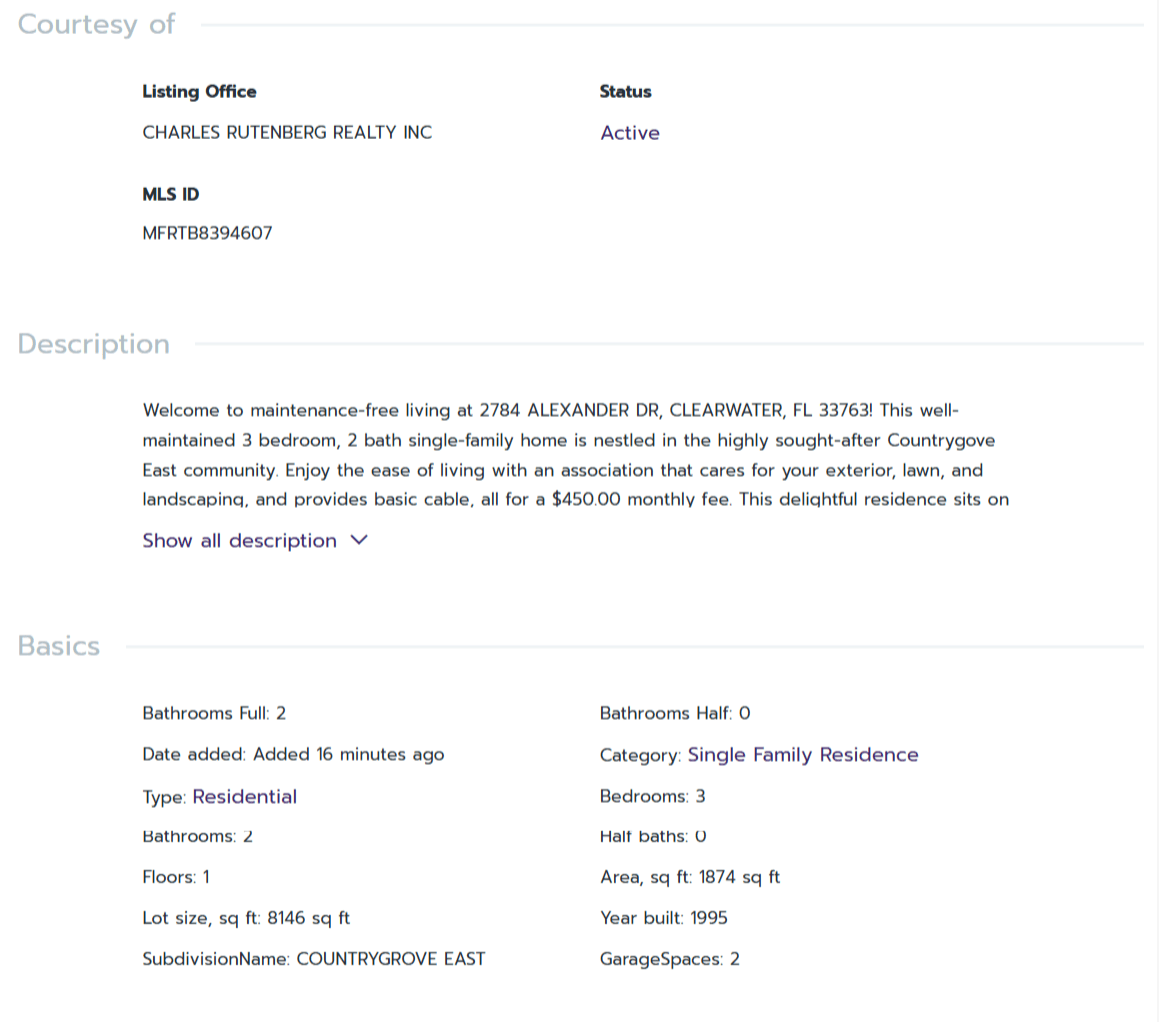This screenshot has height=1022, width=1159.
Task: Click the Status label
Action: (x=625, y=92)
